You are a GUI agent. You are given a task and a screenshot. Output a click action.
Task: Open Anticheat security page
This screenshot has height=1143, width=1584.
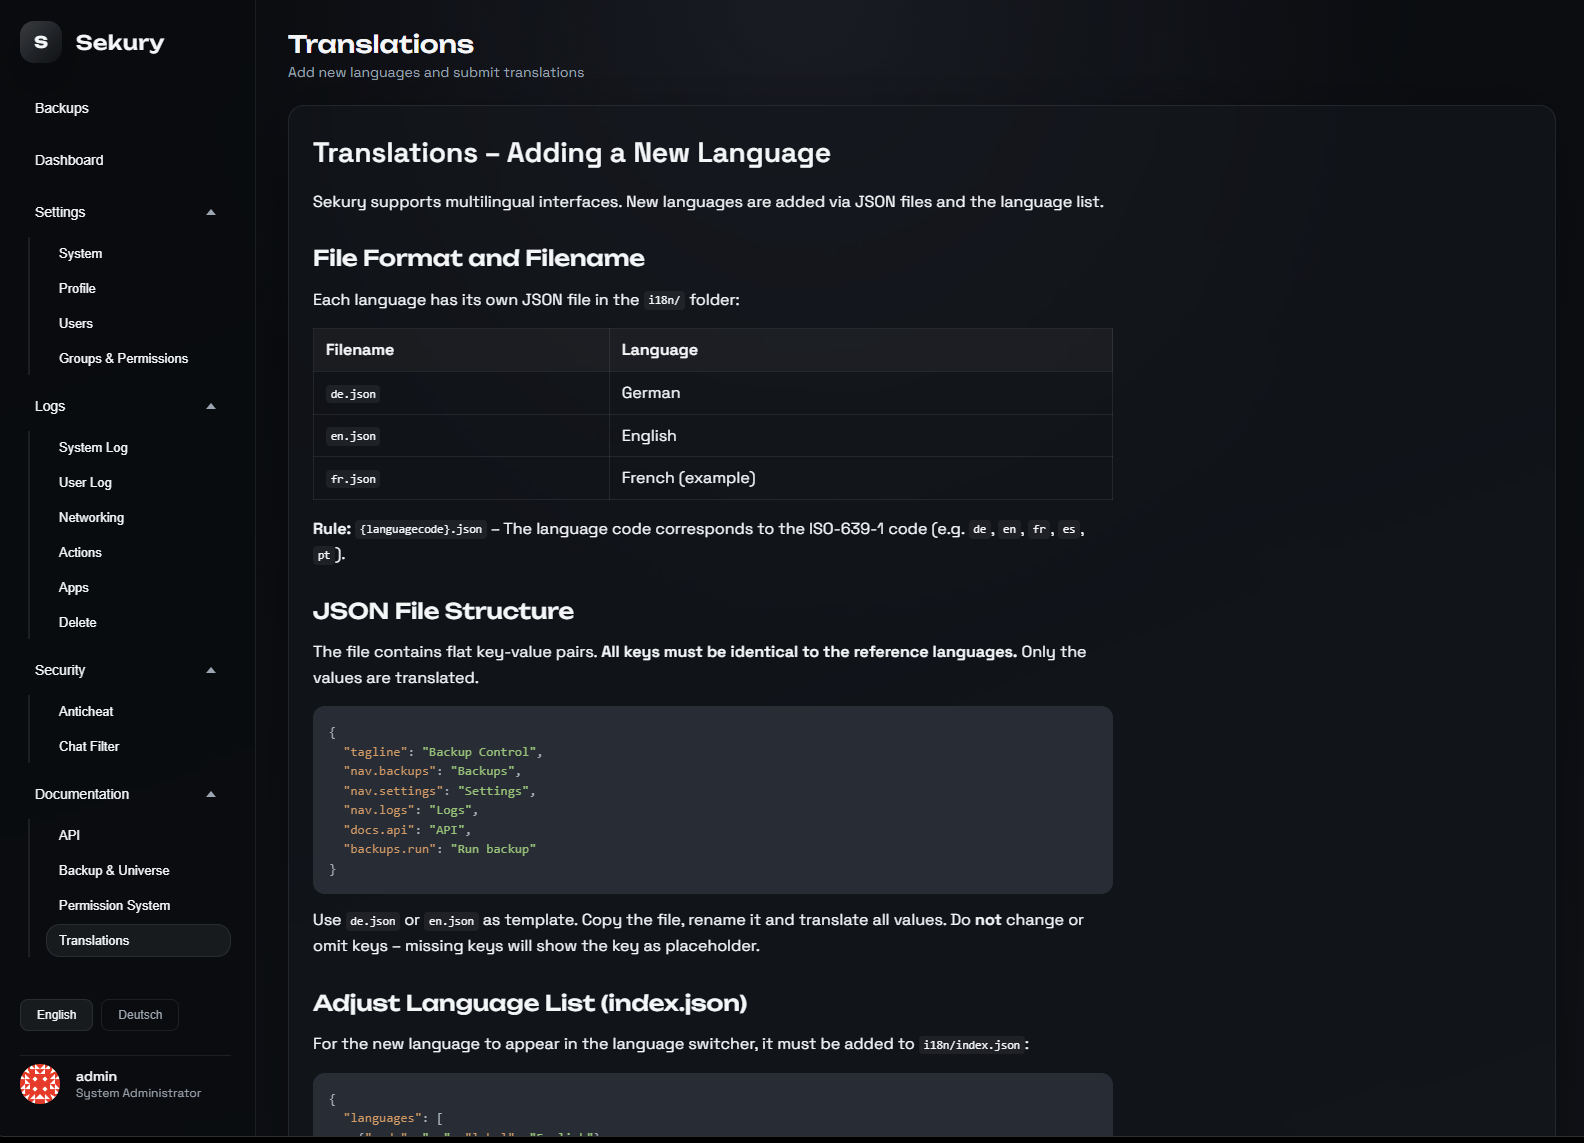[x=86, y=711]
